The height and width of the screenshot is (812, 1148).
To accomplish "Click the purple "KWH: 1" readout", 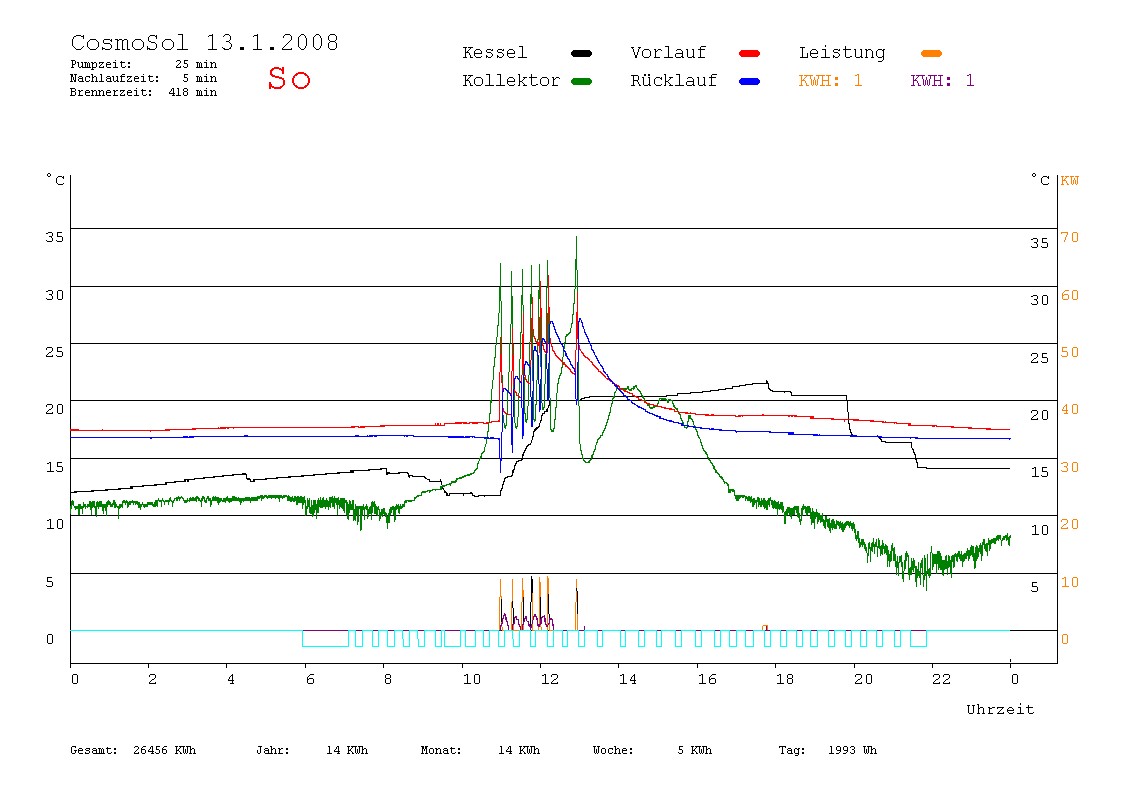I will [943, 81].
